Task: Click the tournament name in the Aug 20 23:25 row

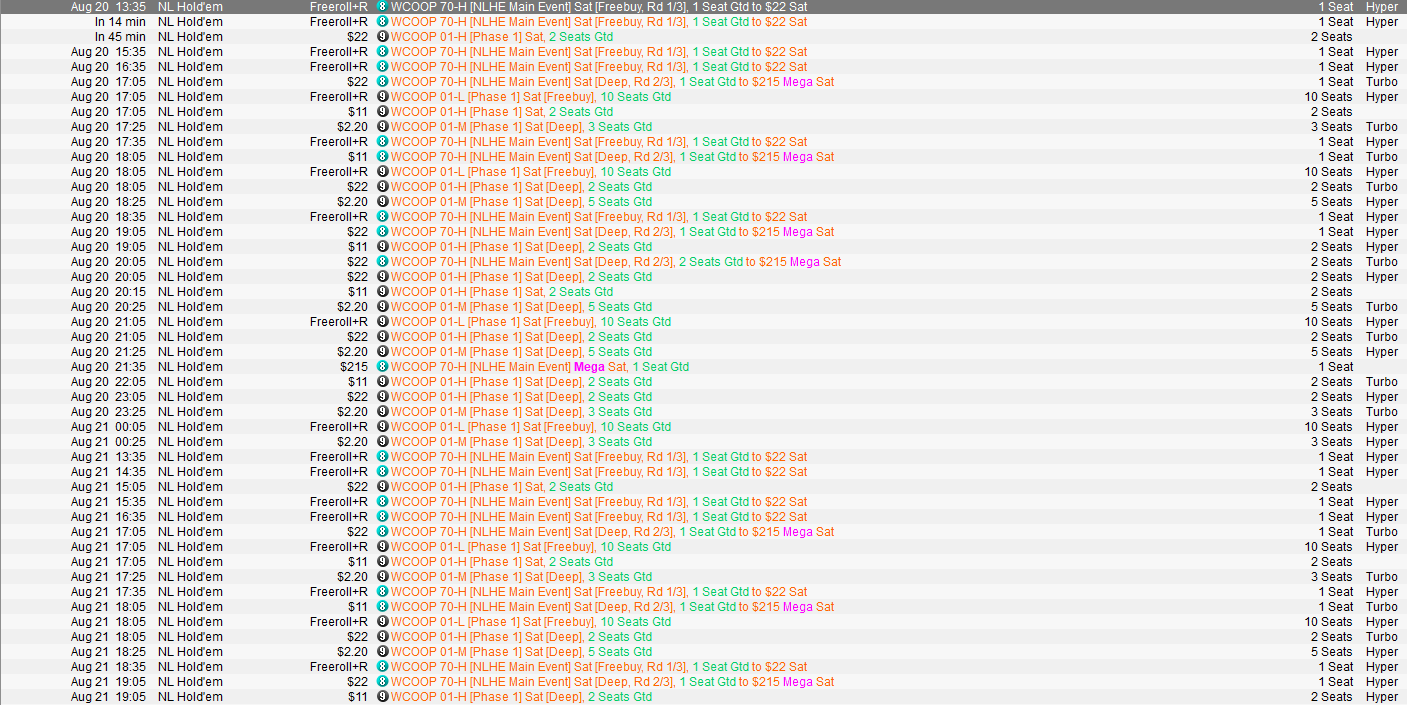Action: click(x=521, y=411)
